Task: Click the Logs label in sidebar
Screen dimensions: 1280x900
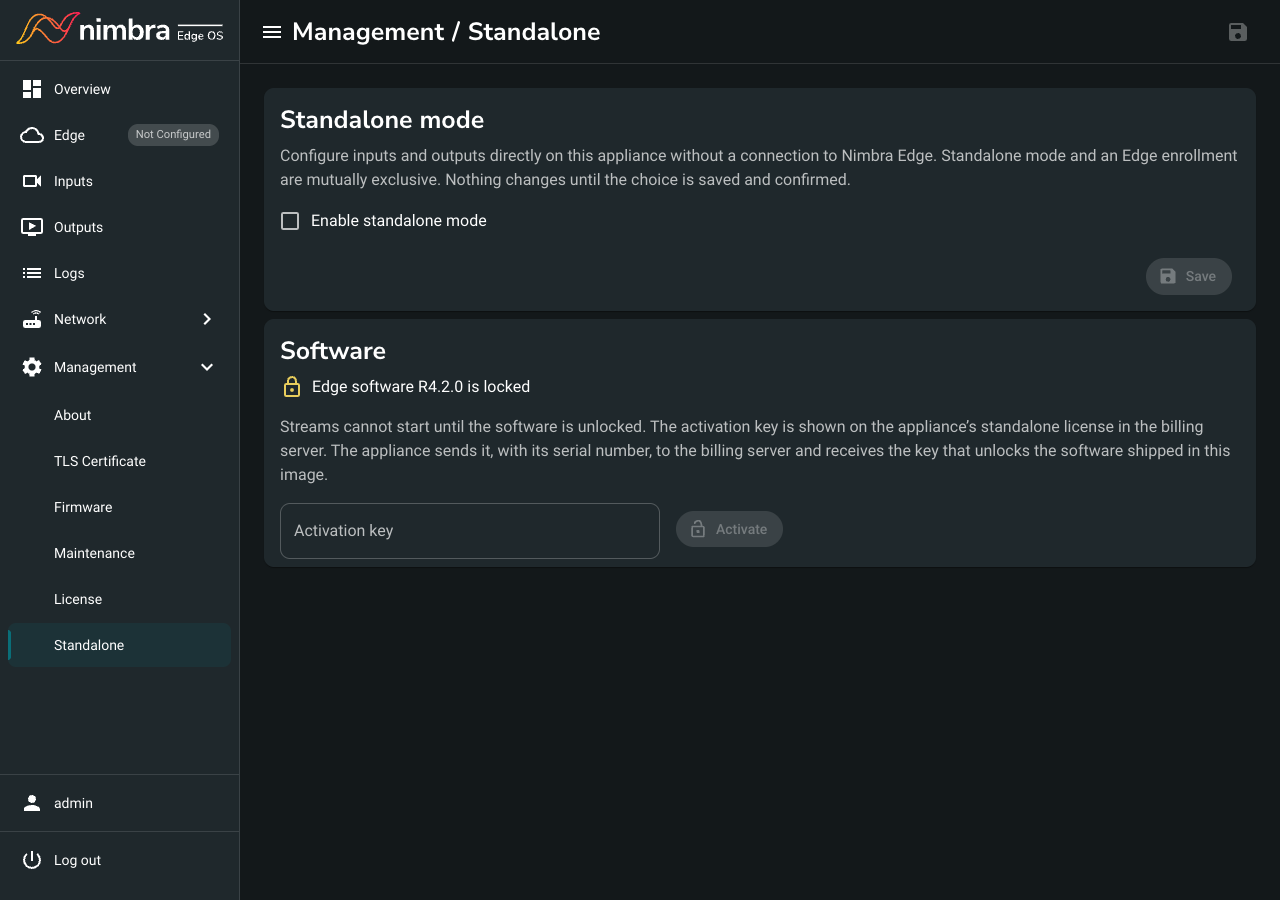Action: (x=69, y=273)
